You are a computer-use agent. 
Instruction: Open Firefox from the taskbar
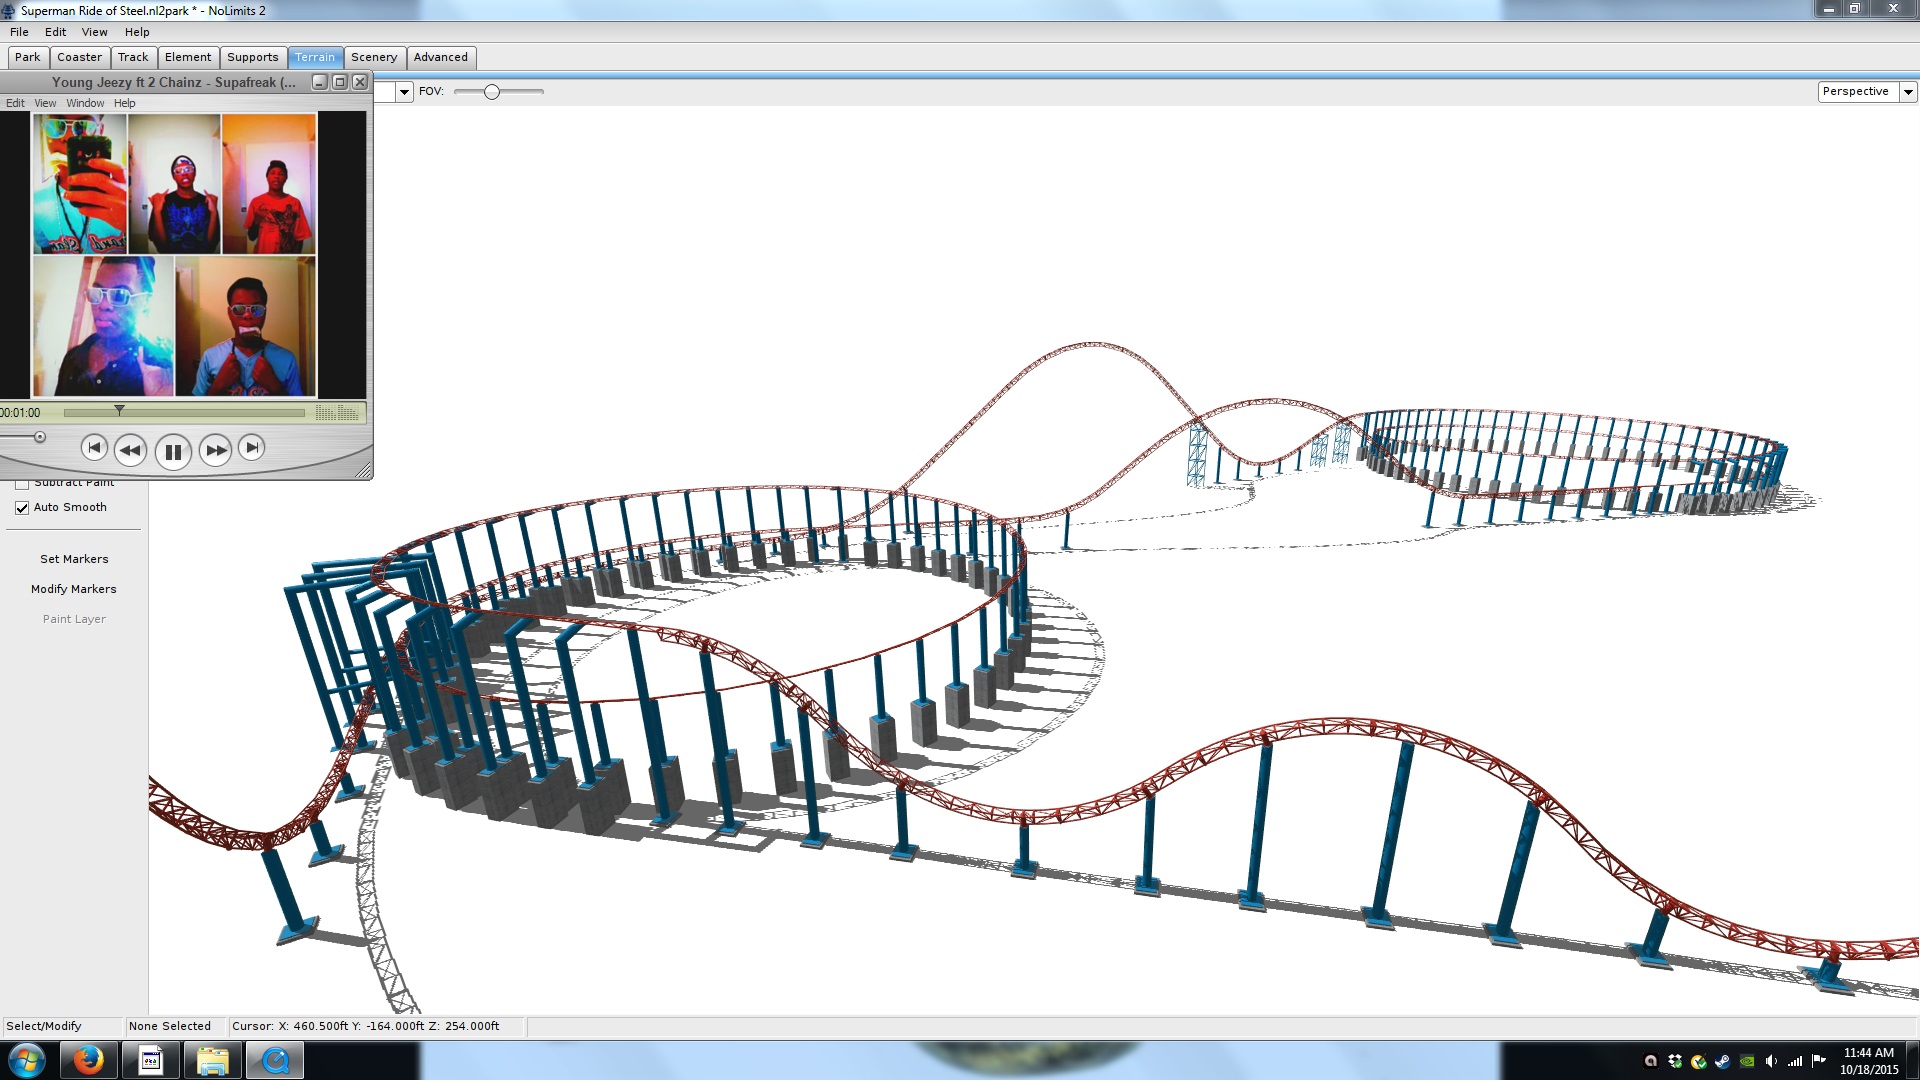click(x=88, y=1060)
